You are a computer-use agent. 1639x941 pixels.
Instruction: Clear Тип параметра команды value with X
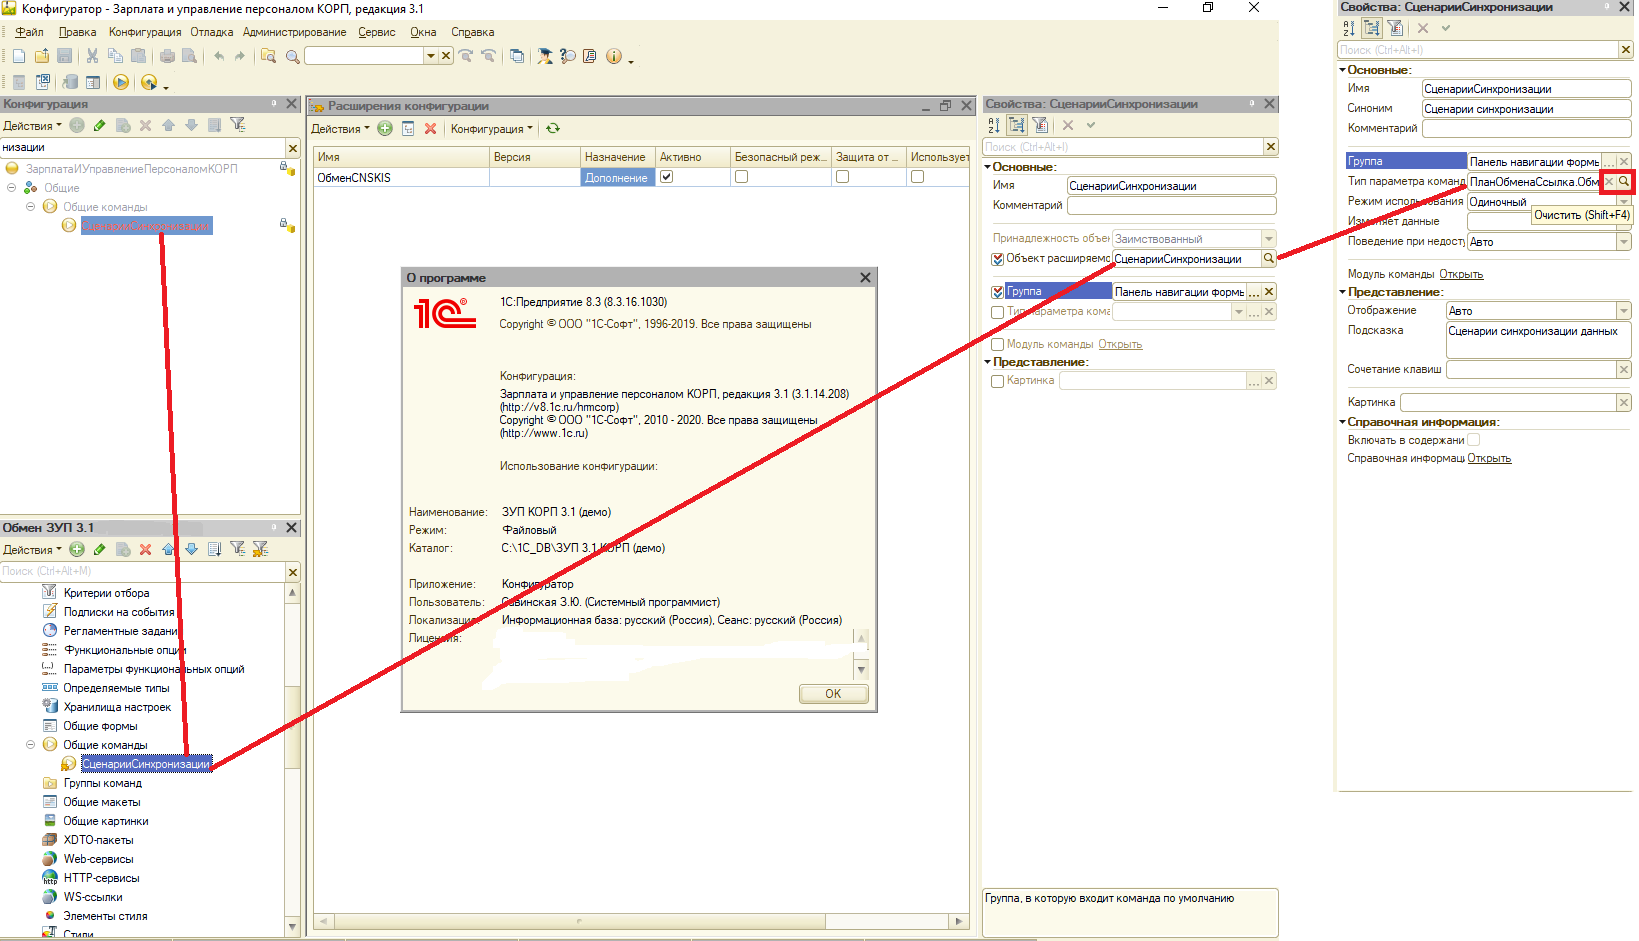[1609, 181]
